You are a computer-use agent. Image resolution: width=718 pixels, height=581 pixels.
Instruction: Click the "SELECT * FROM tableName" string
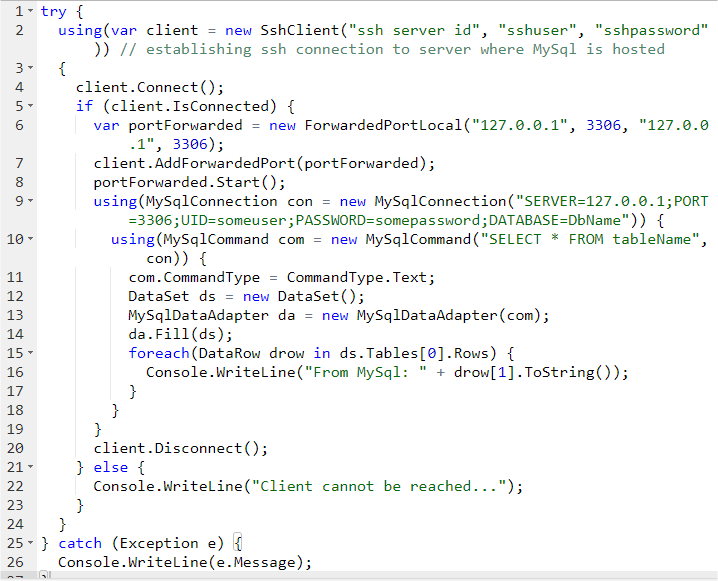[x=580, y=239]
